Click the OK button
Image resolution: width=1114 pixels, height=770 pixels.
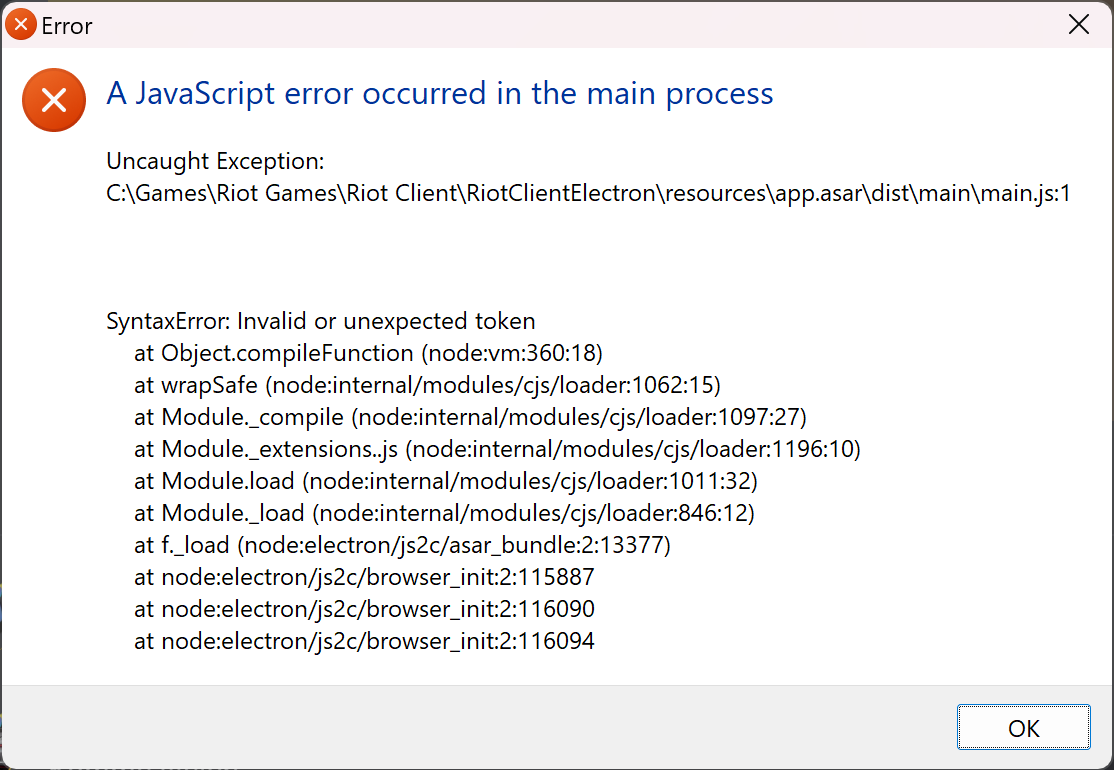[x=1023, y=727]
